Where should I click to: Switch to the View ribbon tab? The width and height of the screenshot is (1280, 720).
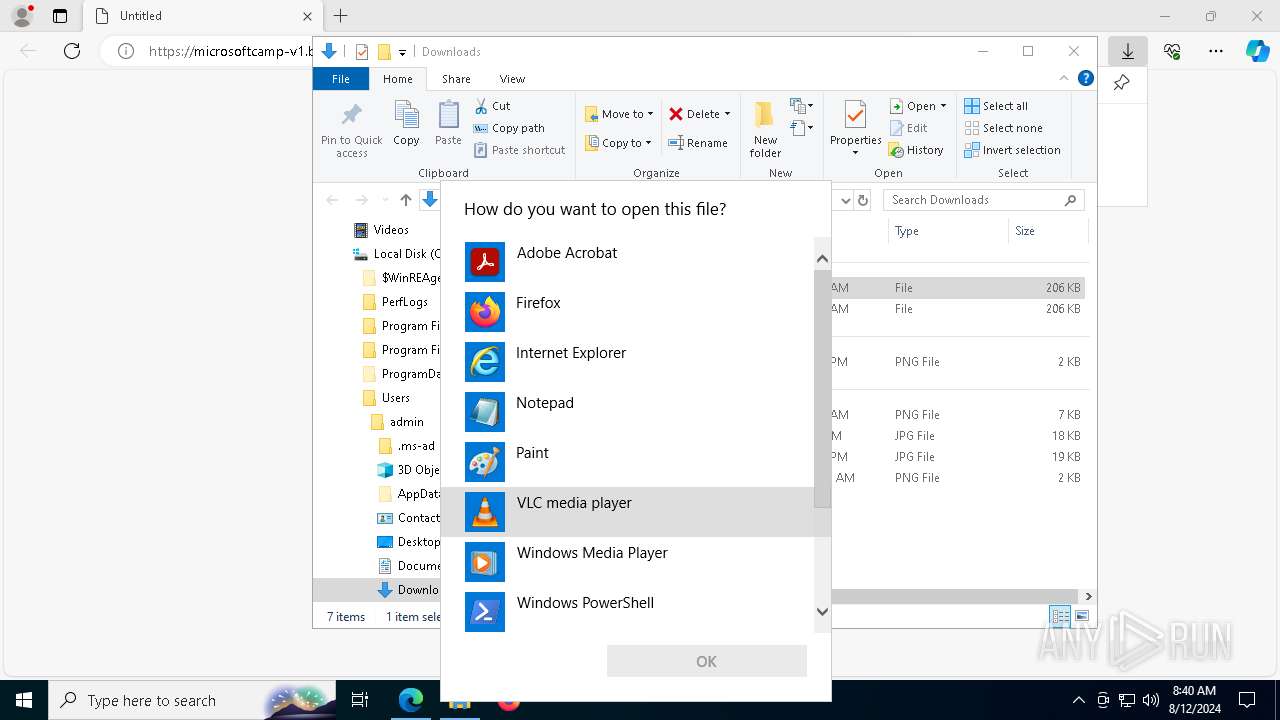(512, 79)
